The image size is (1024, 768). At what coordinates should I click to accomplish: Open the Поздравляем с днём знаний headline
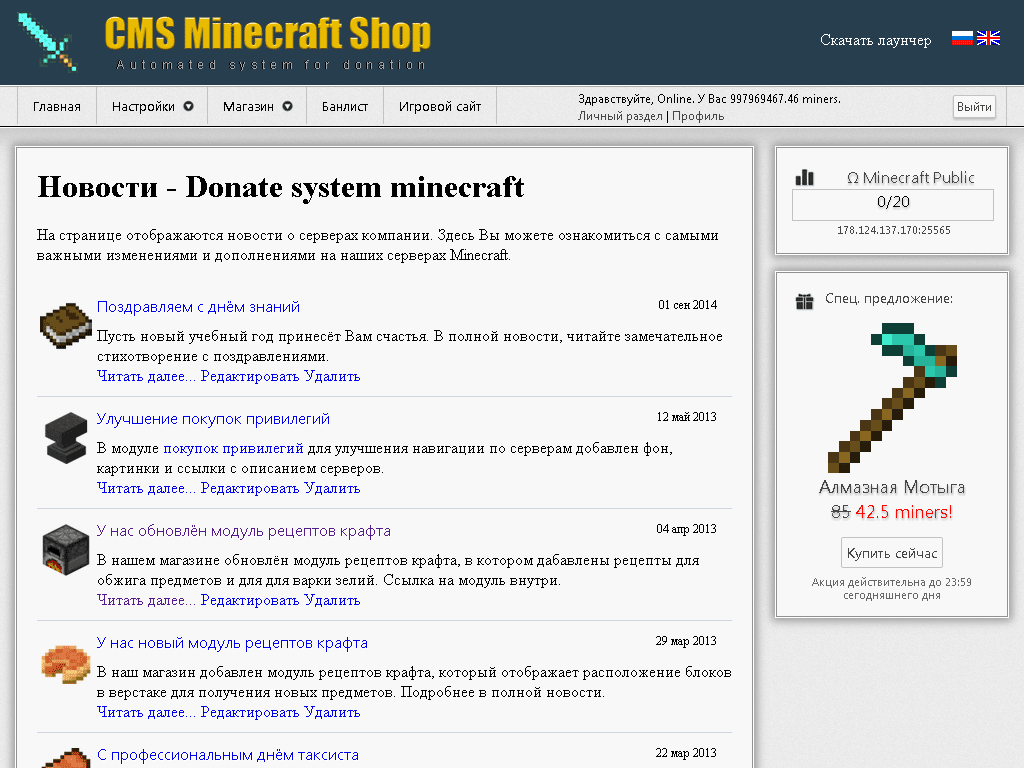coord(198,307)
